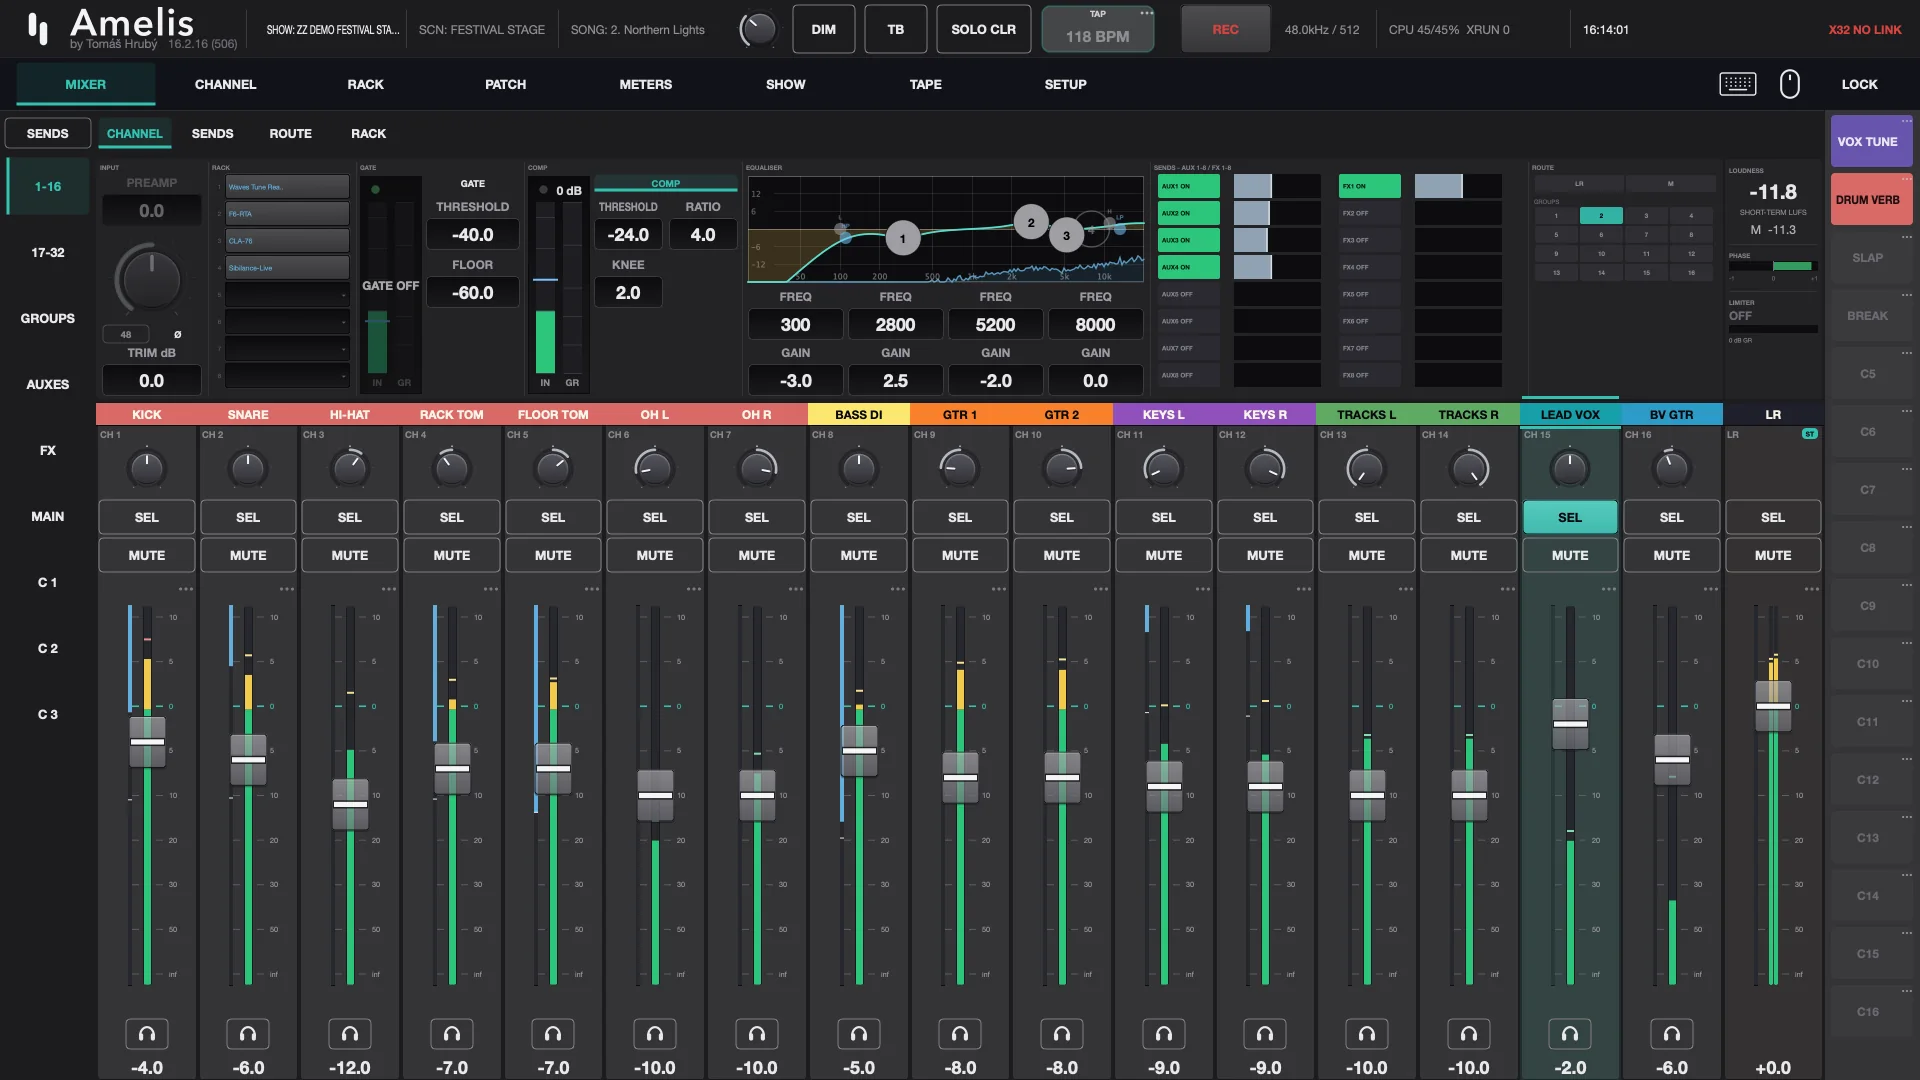
Task: Open the GTR 1 strip options ellipsis
Action: (999, 589)
